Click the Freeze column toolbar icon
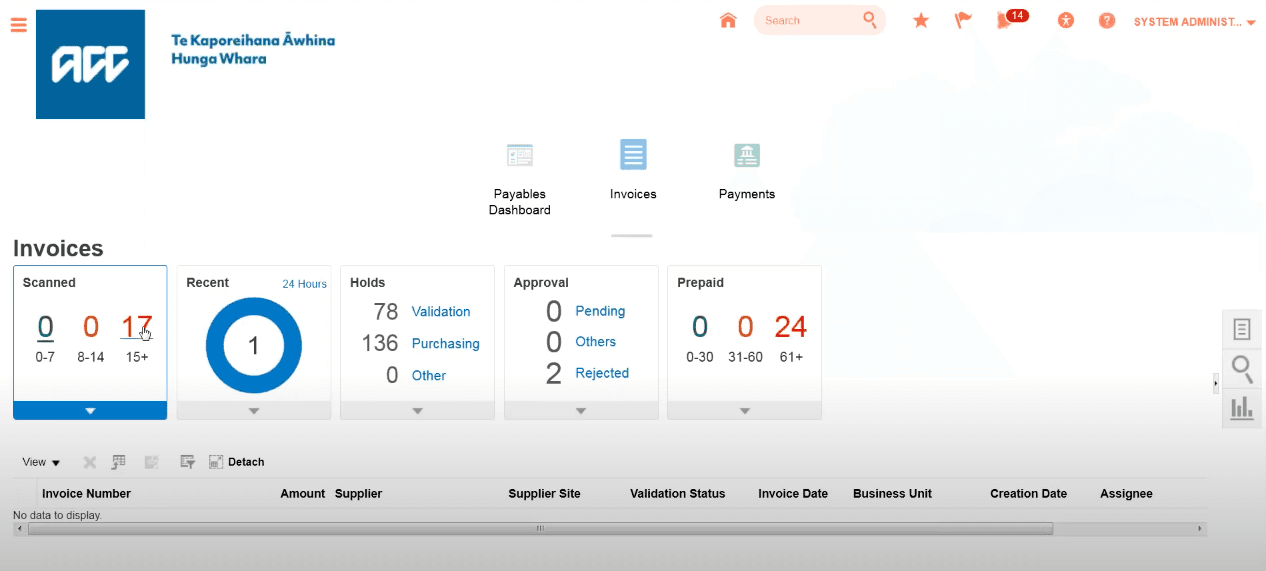 (118, 462)
